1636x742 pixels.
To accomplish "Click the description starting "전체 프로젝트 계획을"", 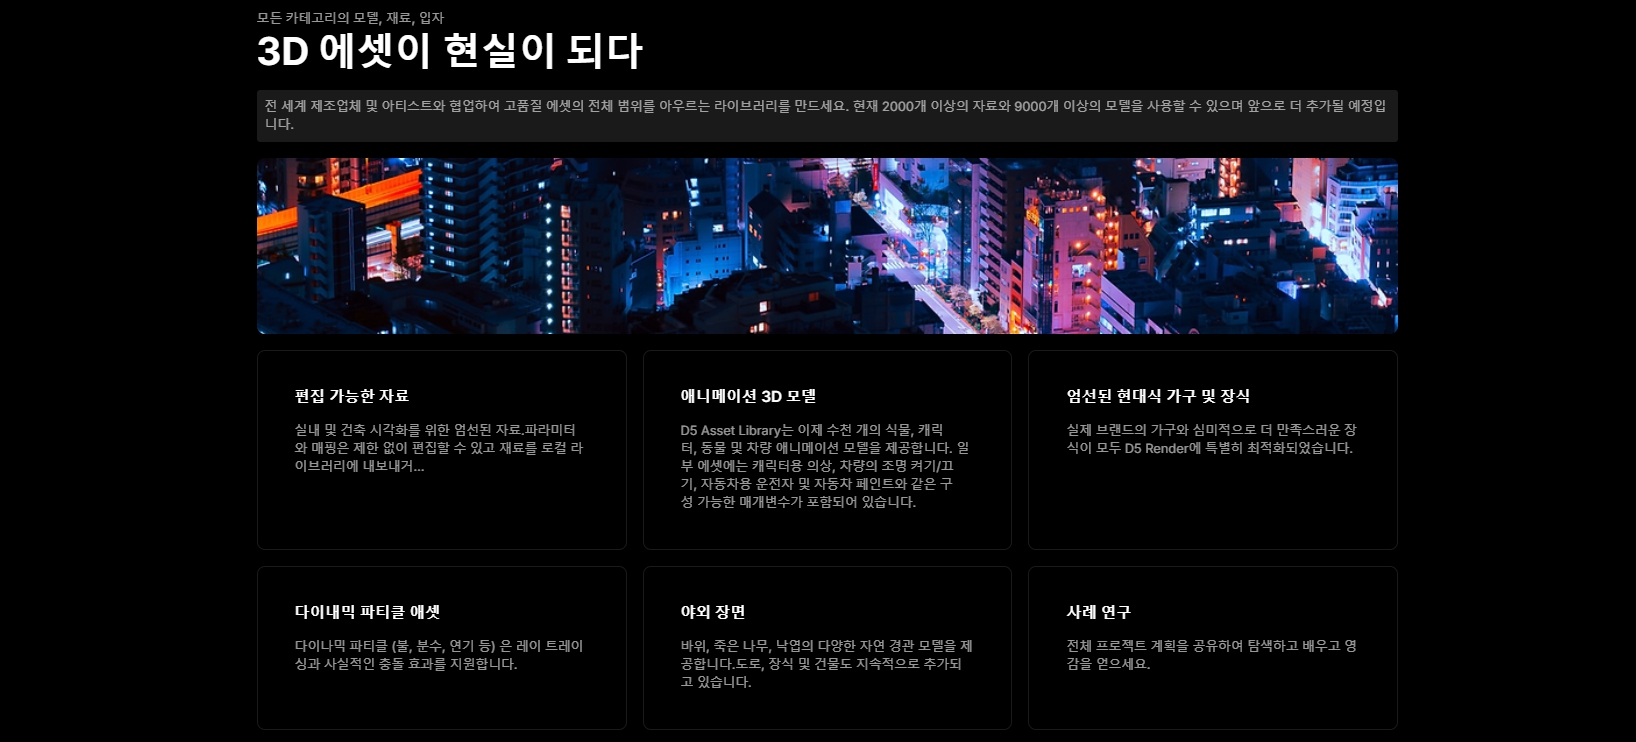I will click(1211, 655).
